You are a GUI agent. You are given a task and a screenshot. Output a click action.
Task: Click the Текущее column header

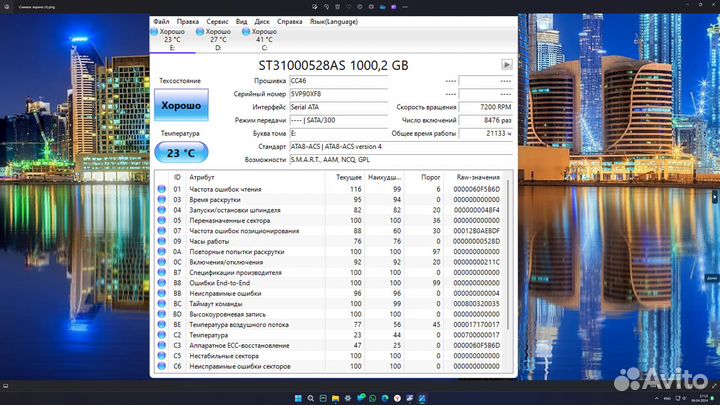tap(349, 177)
